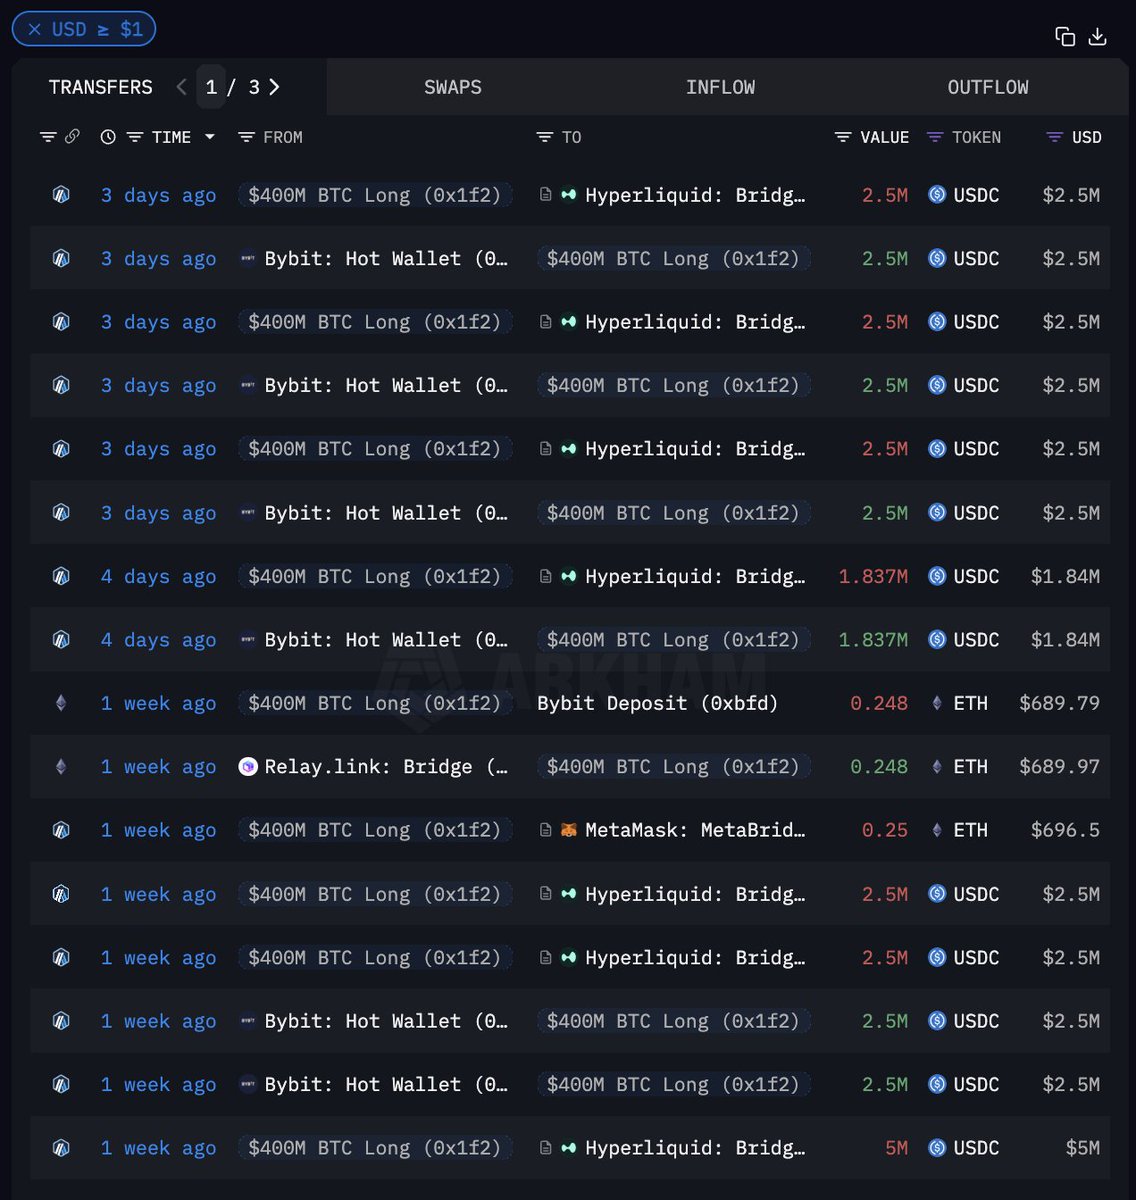Image resolution: width=1136 pixels, height=1200 pixels.
Task: Open $400M BTC Long tag in MetaMask row
Action: (375, 830)
